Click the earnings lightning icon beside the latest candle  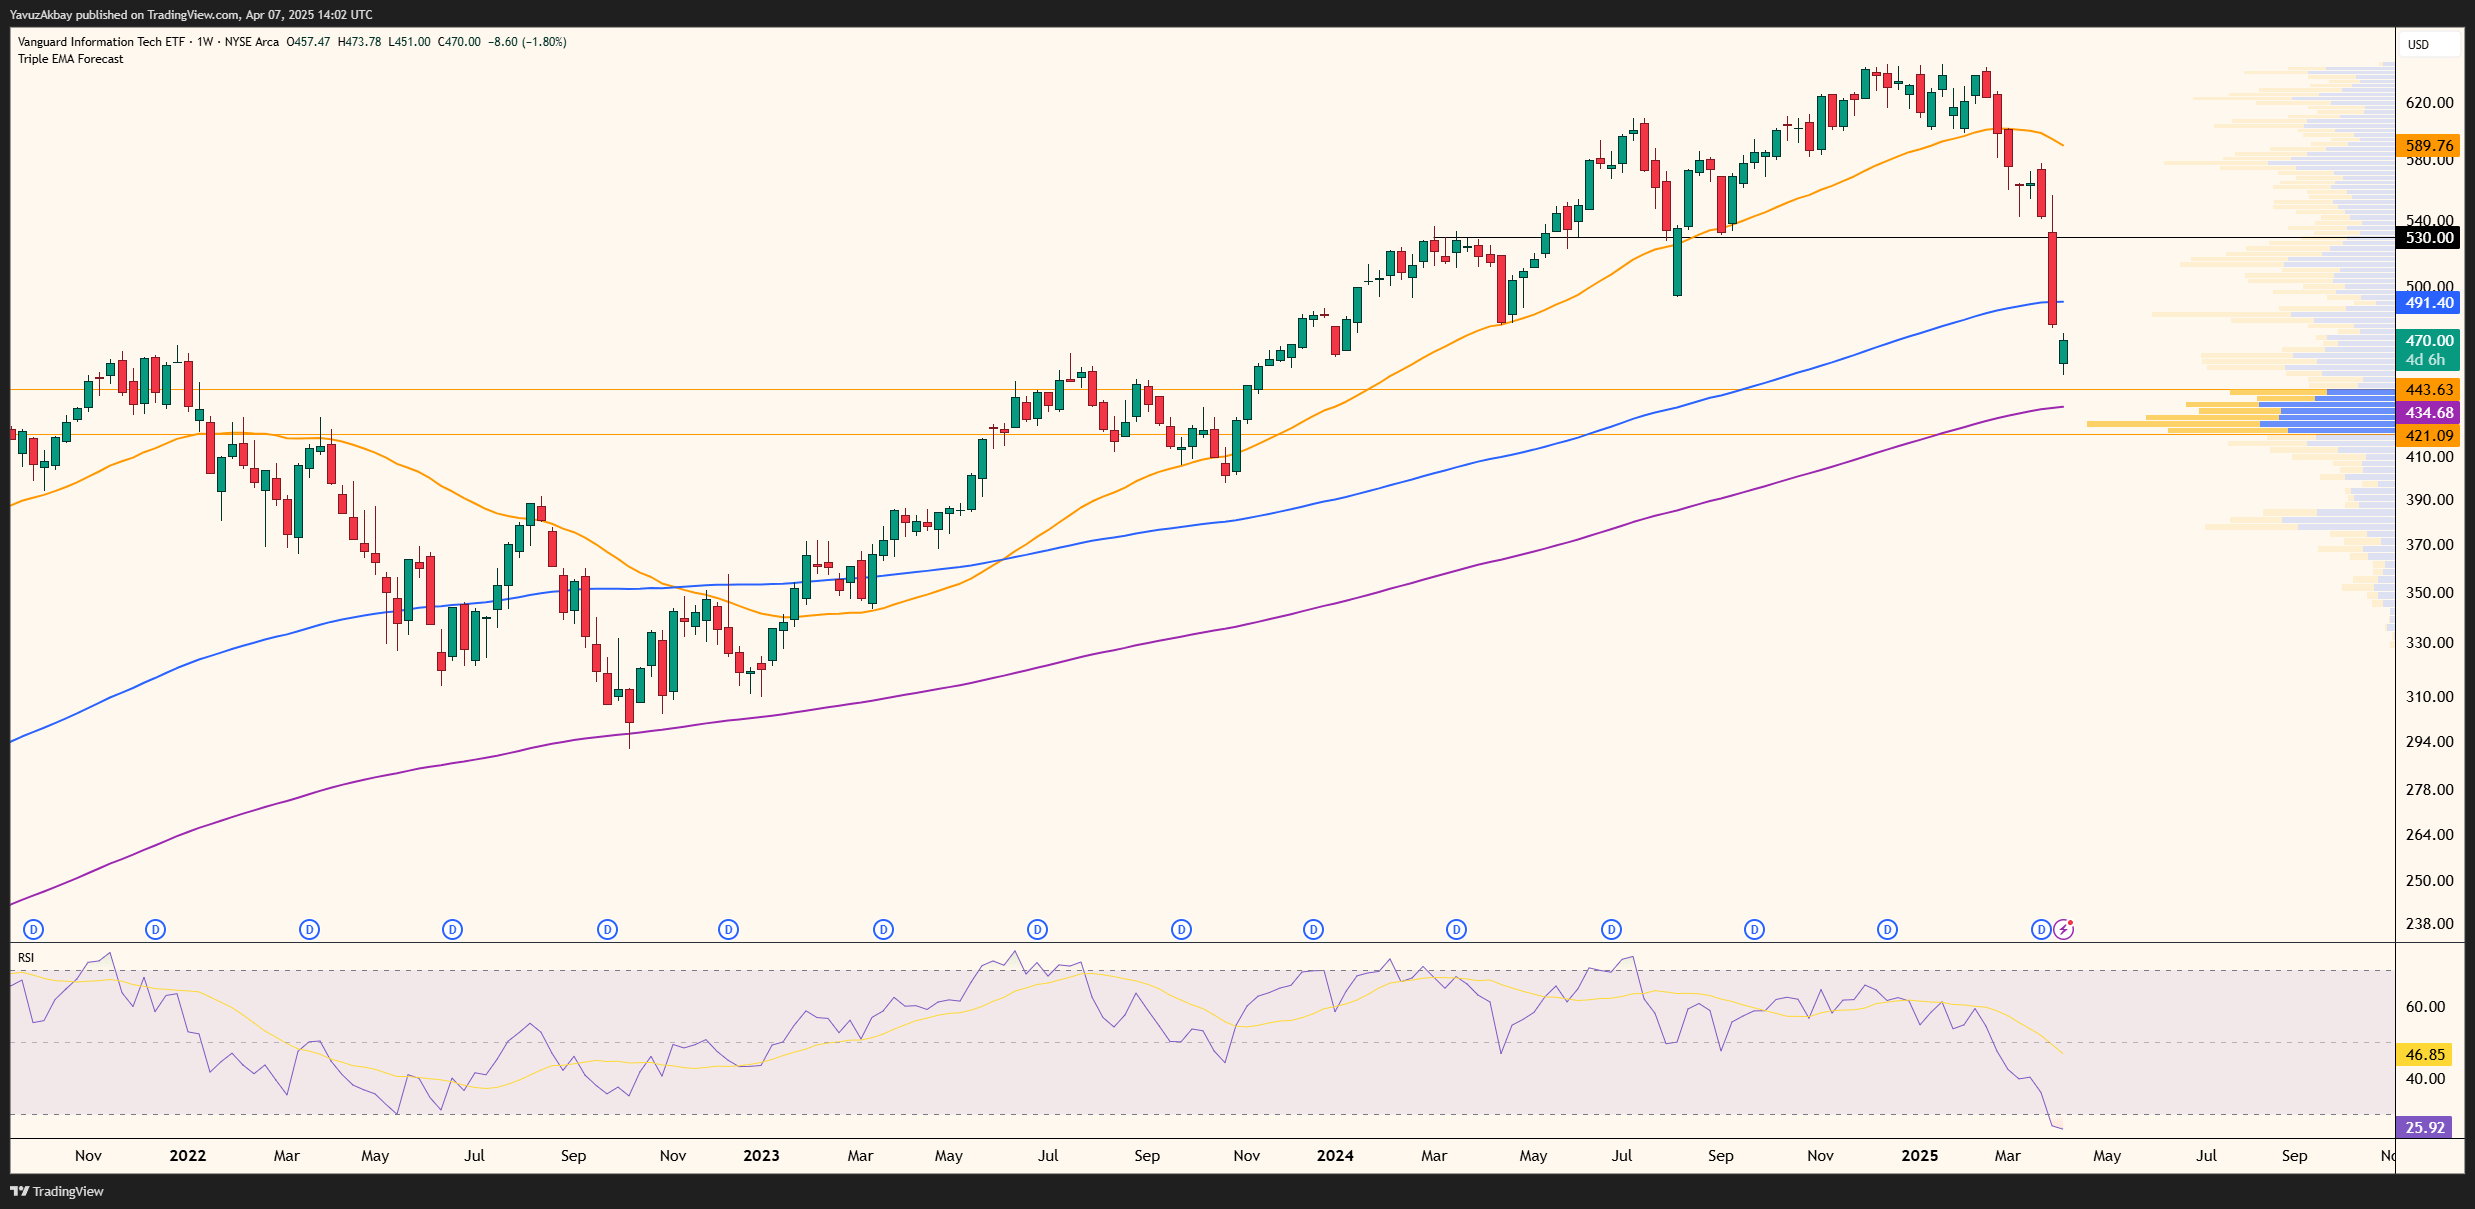point(2065,928)
